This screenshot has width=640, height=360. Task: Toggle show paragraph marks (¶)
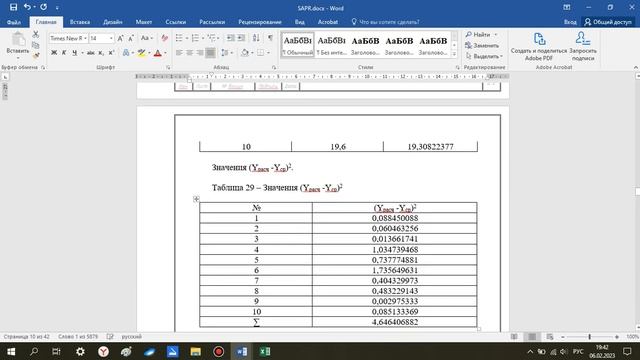(270, 38)
